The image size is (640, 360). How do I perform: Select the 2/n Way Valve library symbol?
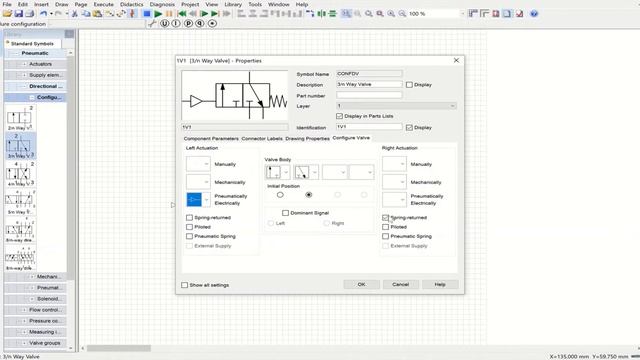coord(20,118)
